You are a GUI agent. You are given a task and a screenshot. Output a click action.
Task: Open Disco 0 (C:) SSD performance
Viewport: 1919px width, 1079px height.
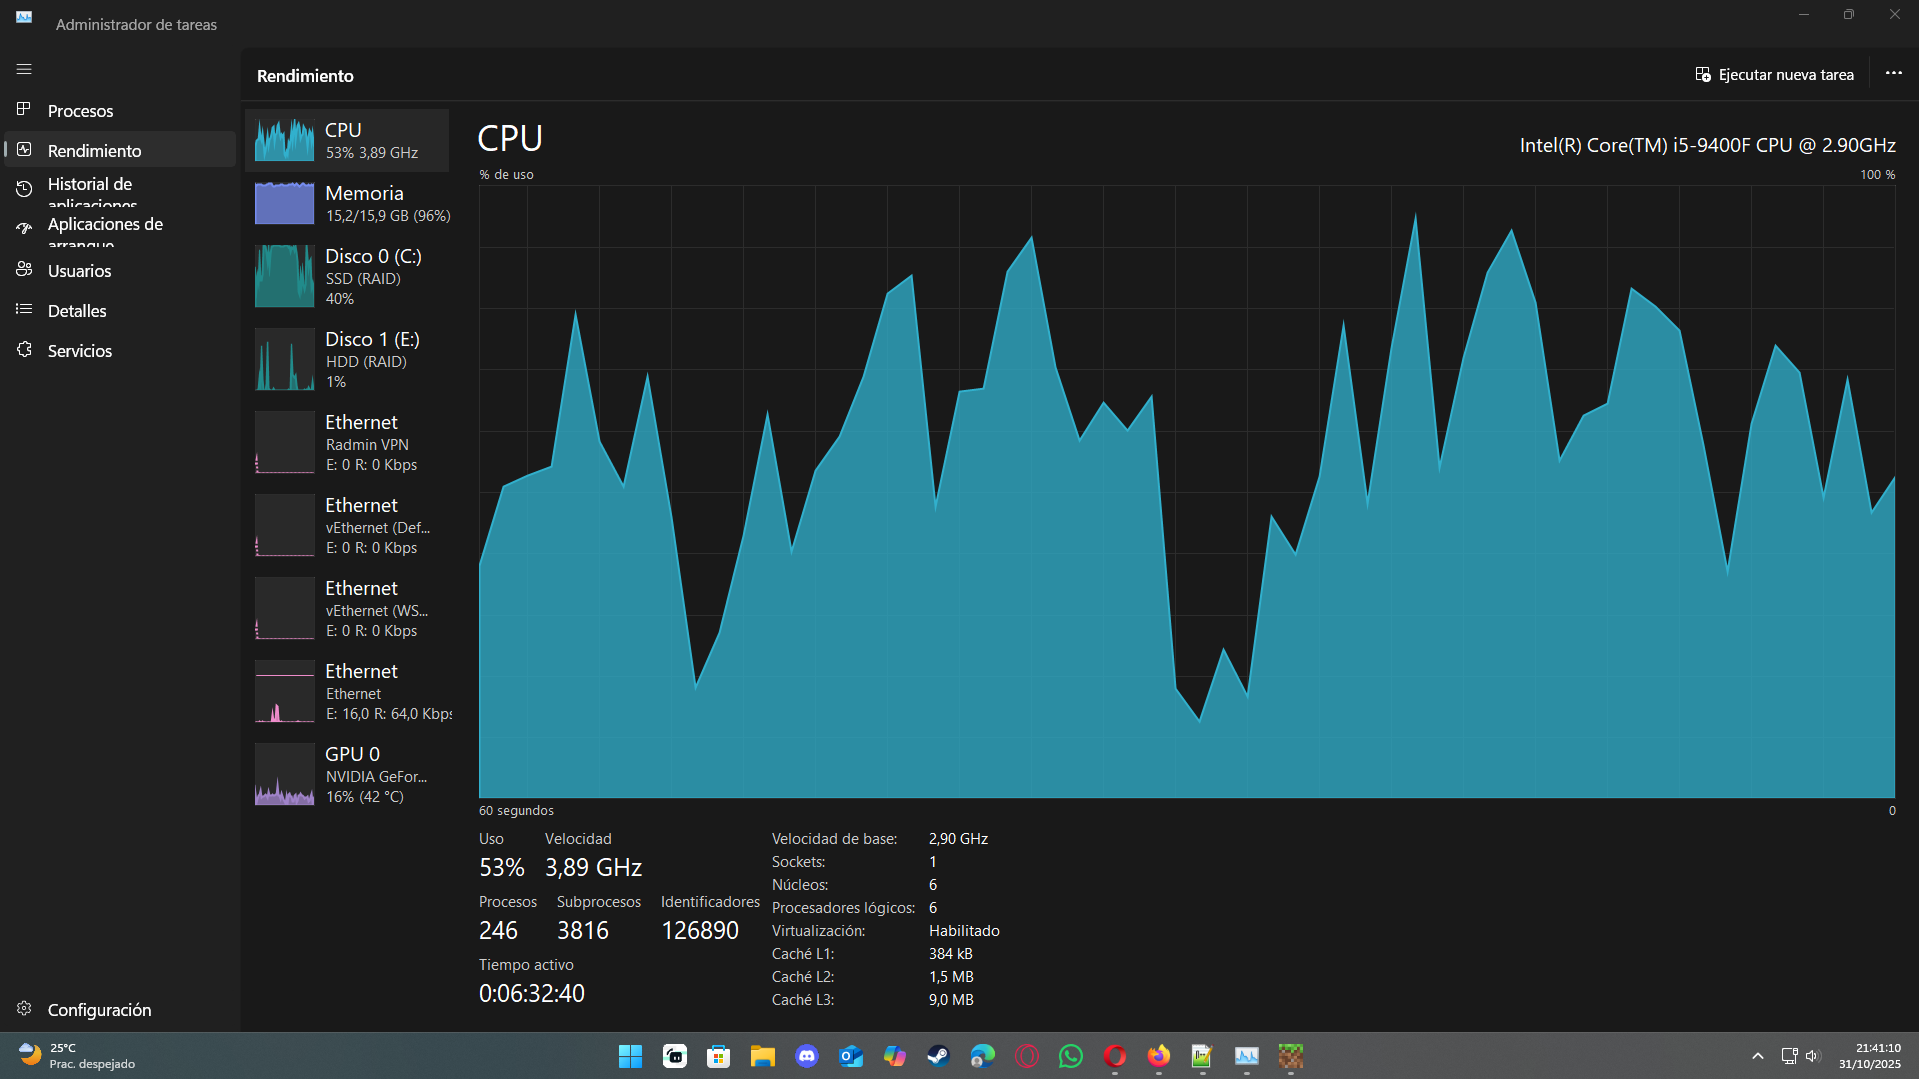pos(347,276)
